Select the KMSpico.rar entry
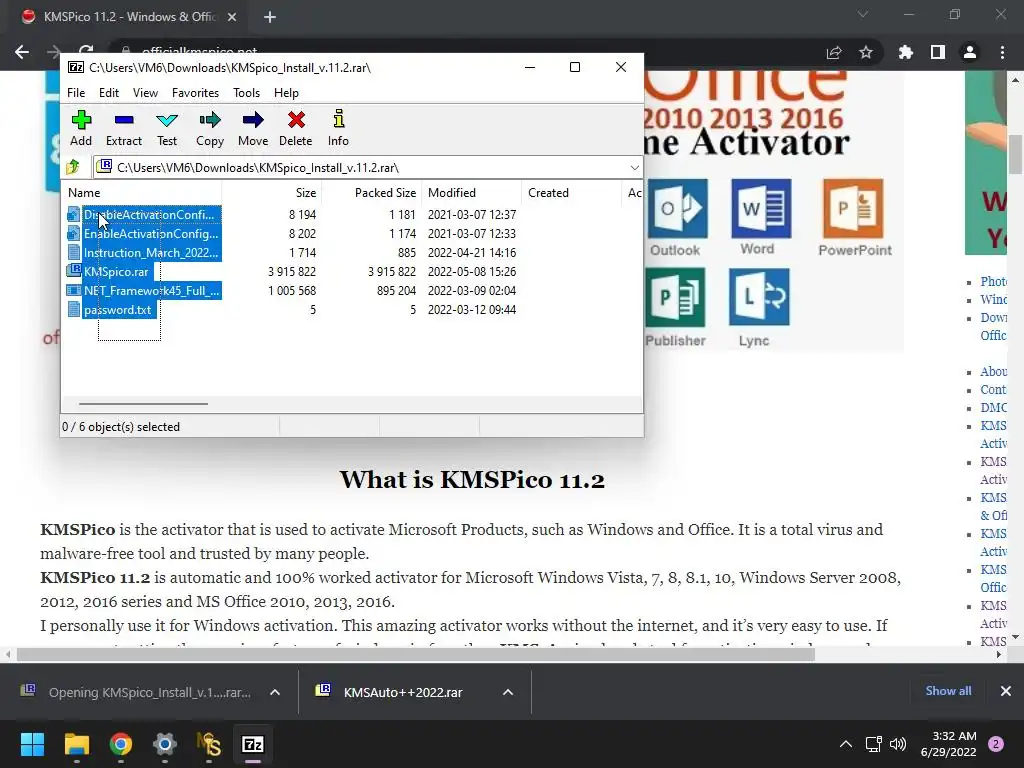This screenshot has width=1024, height=768. [x=108, y=271]
